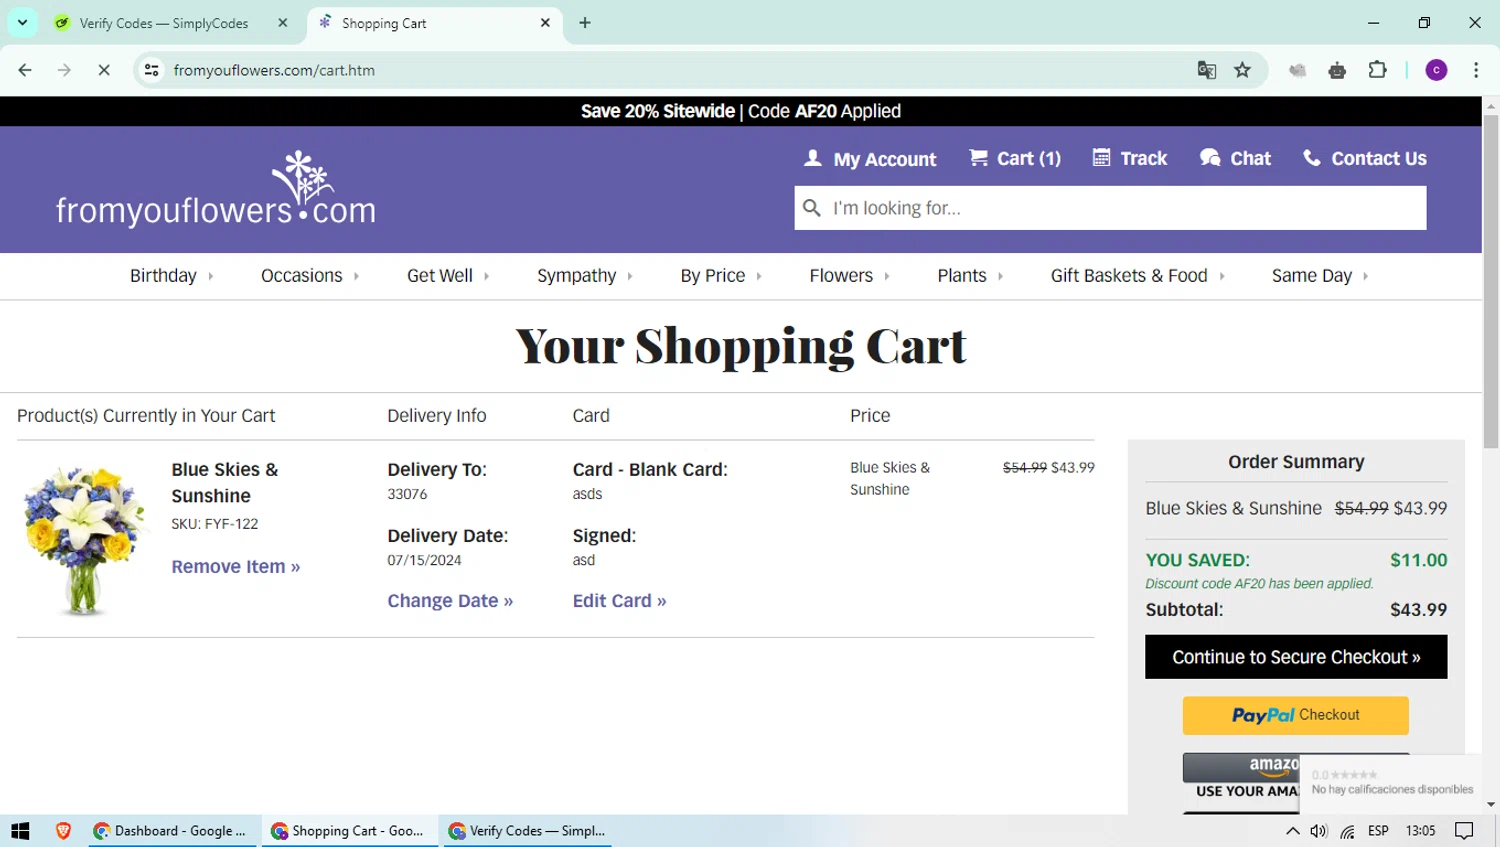Click the scrollbar down arrow
The height and width of the screenshot is (847, 1500).
[1490, 804]
